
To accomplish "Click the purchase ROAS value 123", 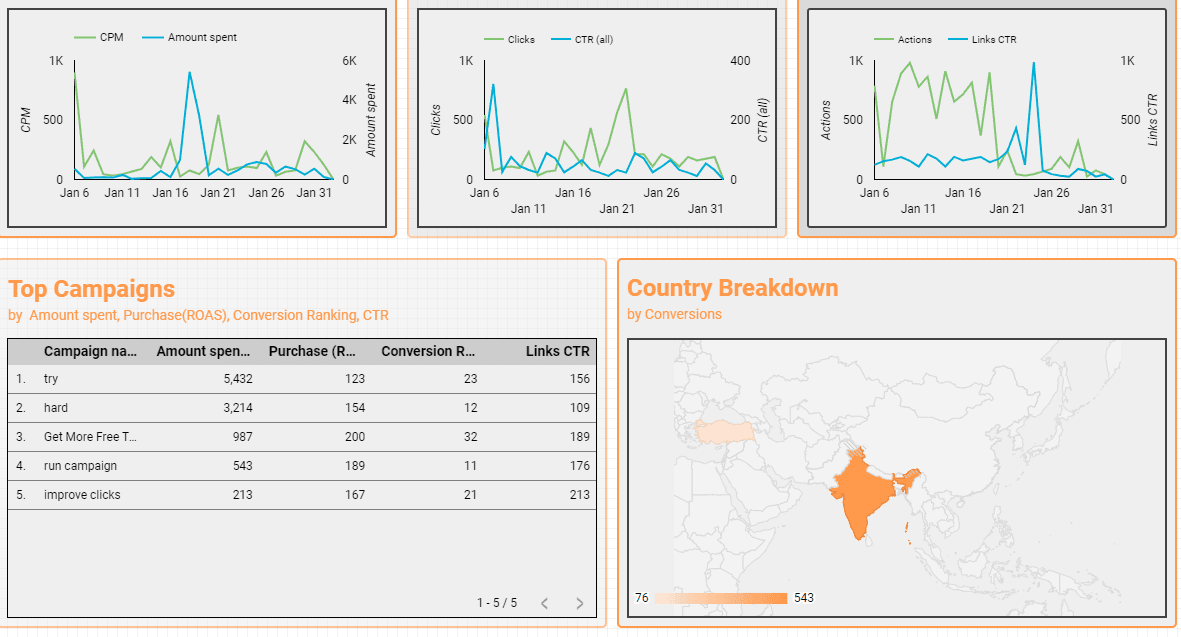I will click(355, 379).
